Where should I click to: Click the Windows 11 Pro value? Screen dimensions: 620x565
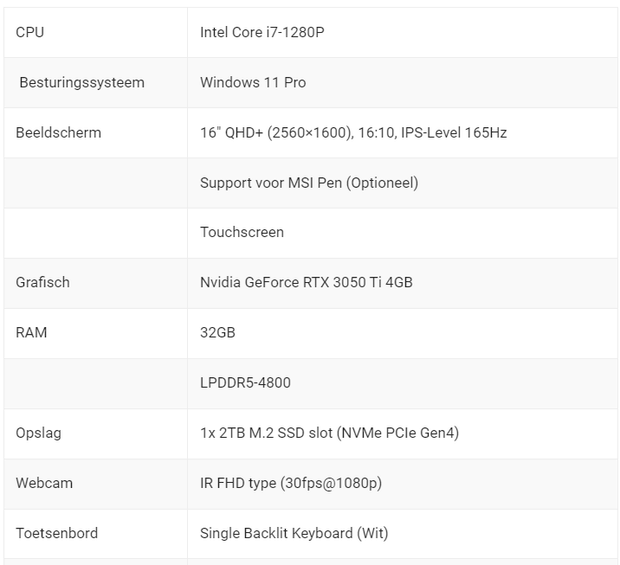click(x=253, y=83)
